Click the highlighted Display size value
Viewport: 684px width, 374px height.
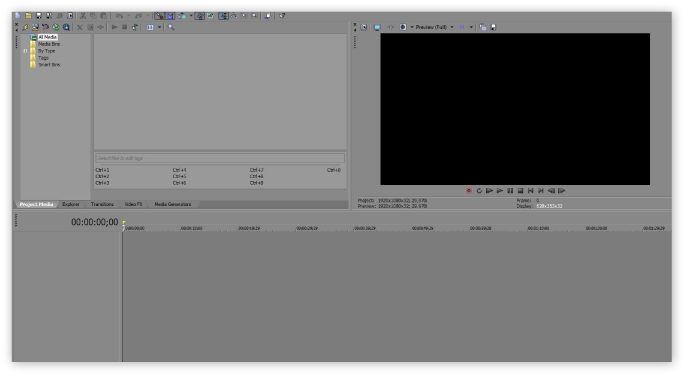click(549, 206)
